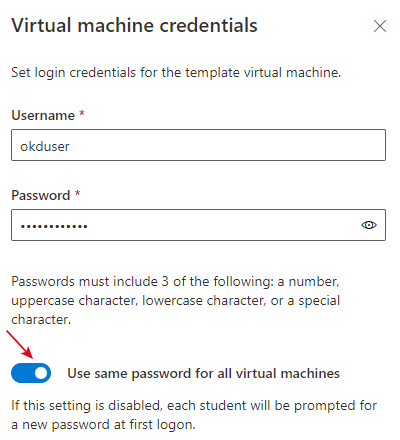Disable Use same password toggle switch

point(31,373)
